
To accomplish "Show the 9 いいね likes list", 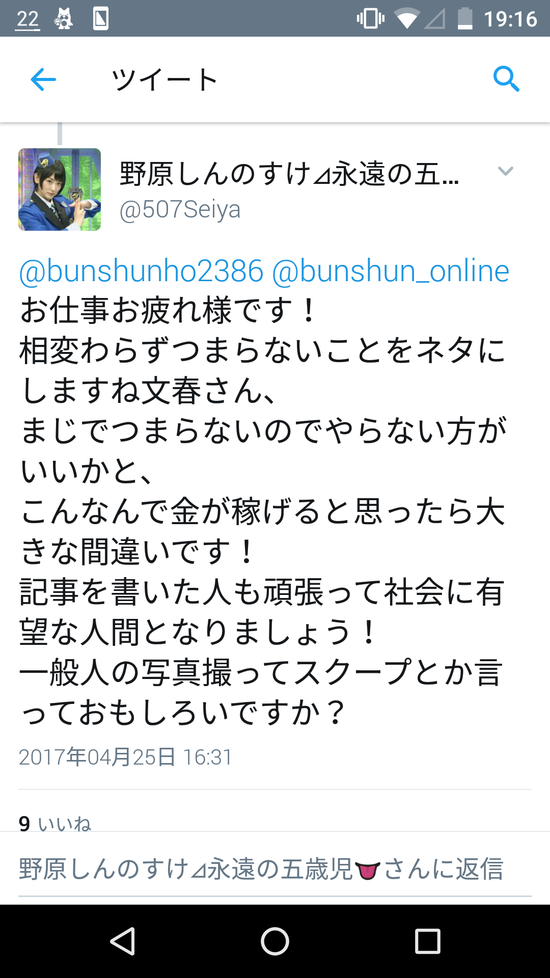I will [55, 824].
